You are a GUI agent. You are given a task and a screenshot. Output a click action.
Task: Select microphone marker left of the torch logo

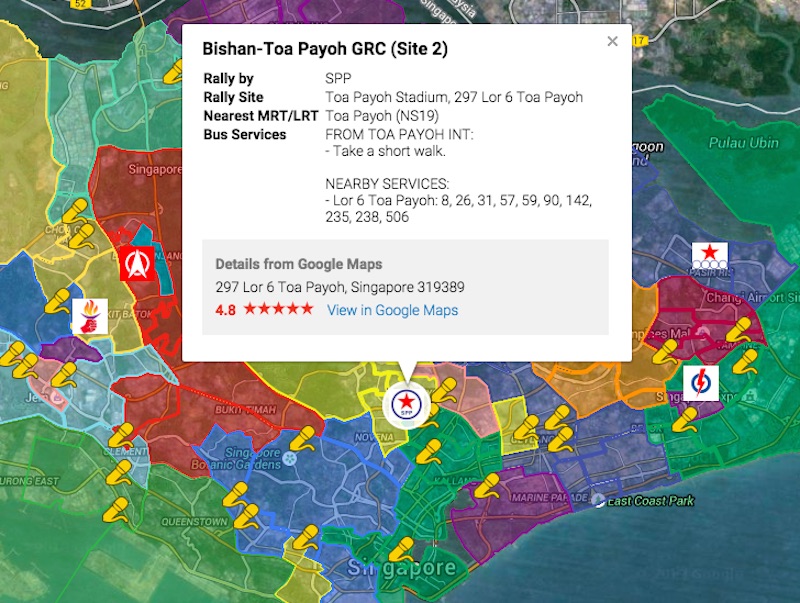[x=57, y=301]
